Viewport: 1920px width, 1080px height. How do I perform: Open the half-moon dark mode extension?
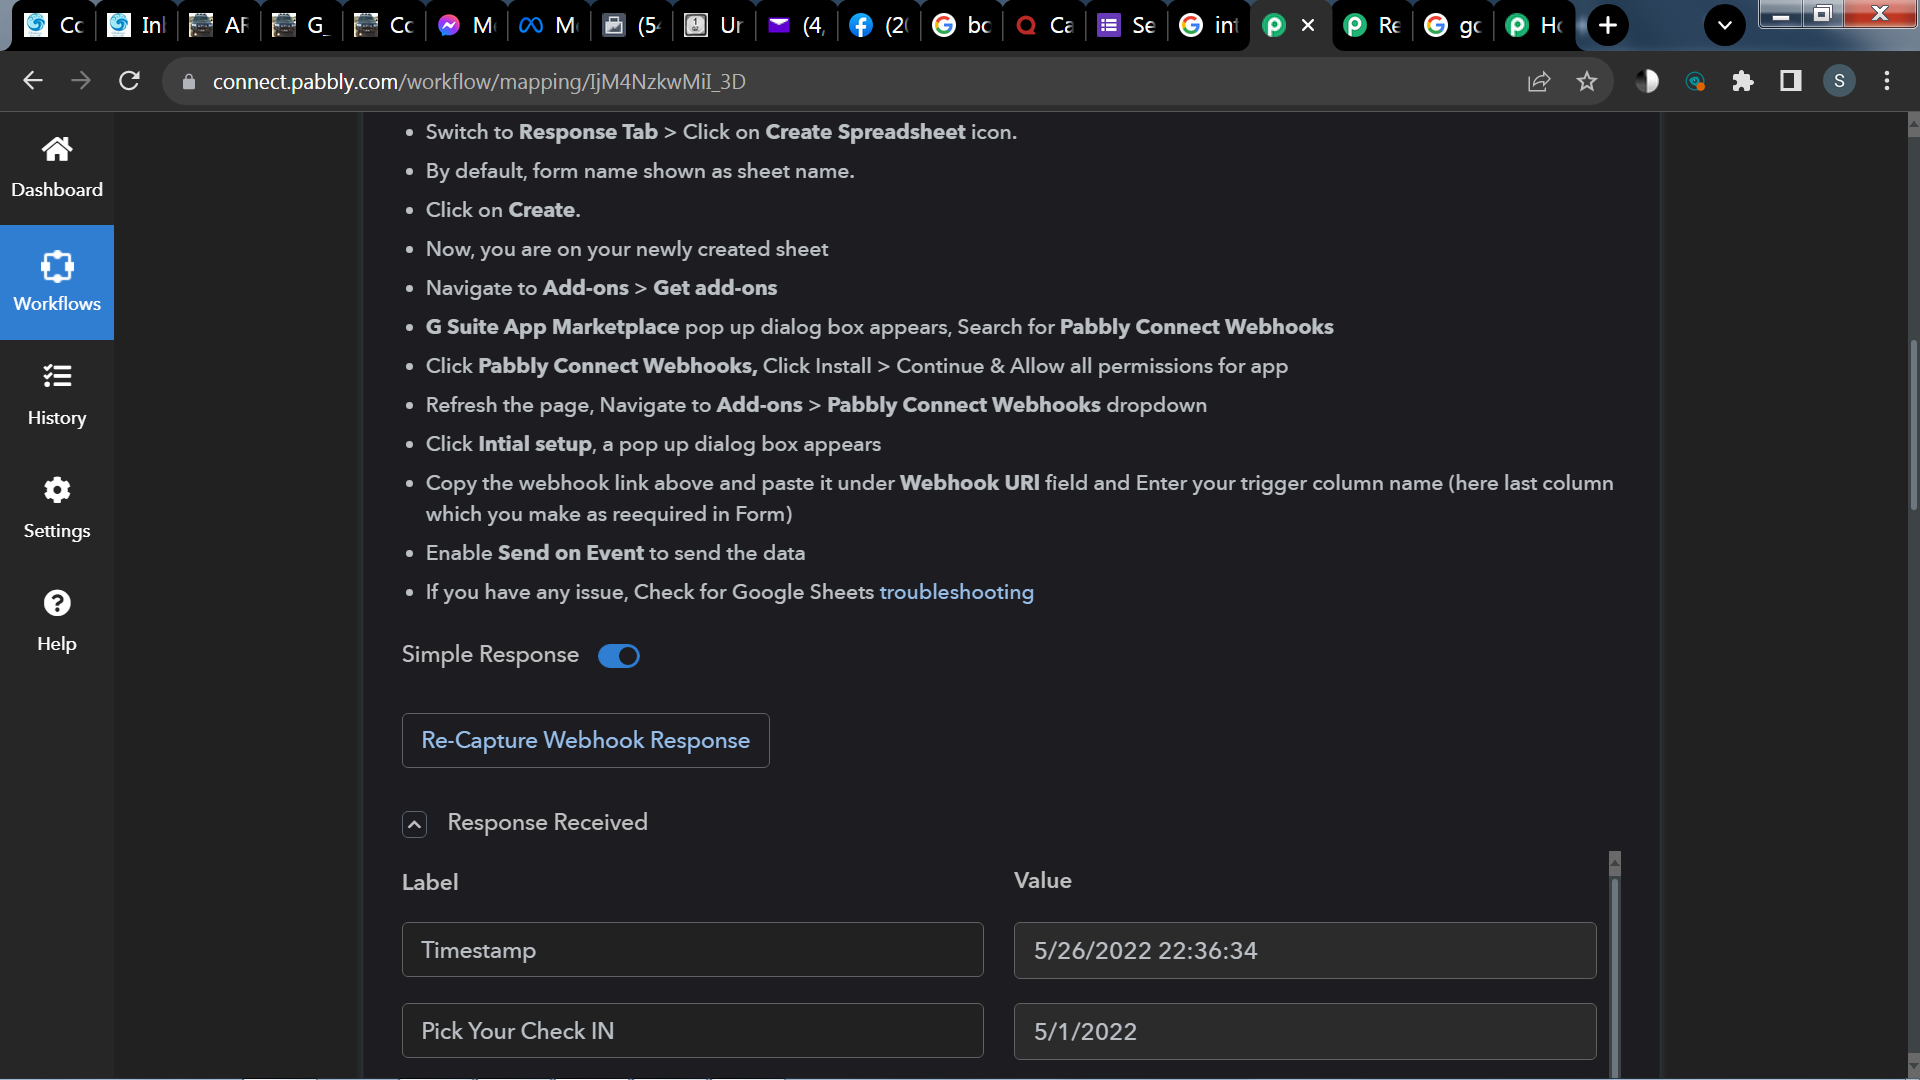tap(1647, 81)
